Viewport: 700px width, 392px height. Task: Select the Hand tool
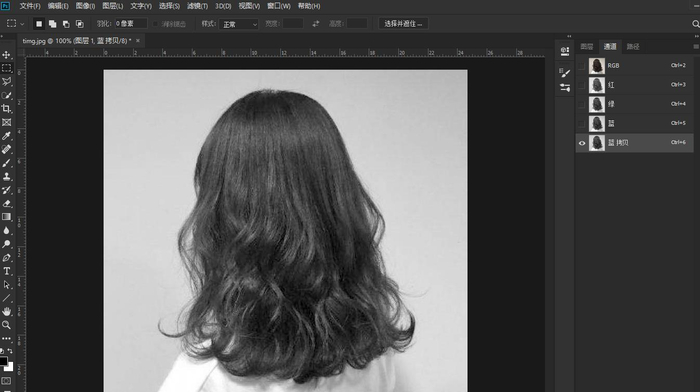coord(6,311)
